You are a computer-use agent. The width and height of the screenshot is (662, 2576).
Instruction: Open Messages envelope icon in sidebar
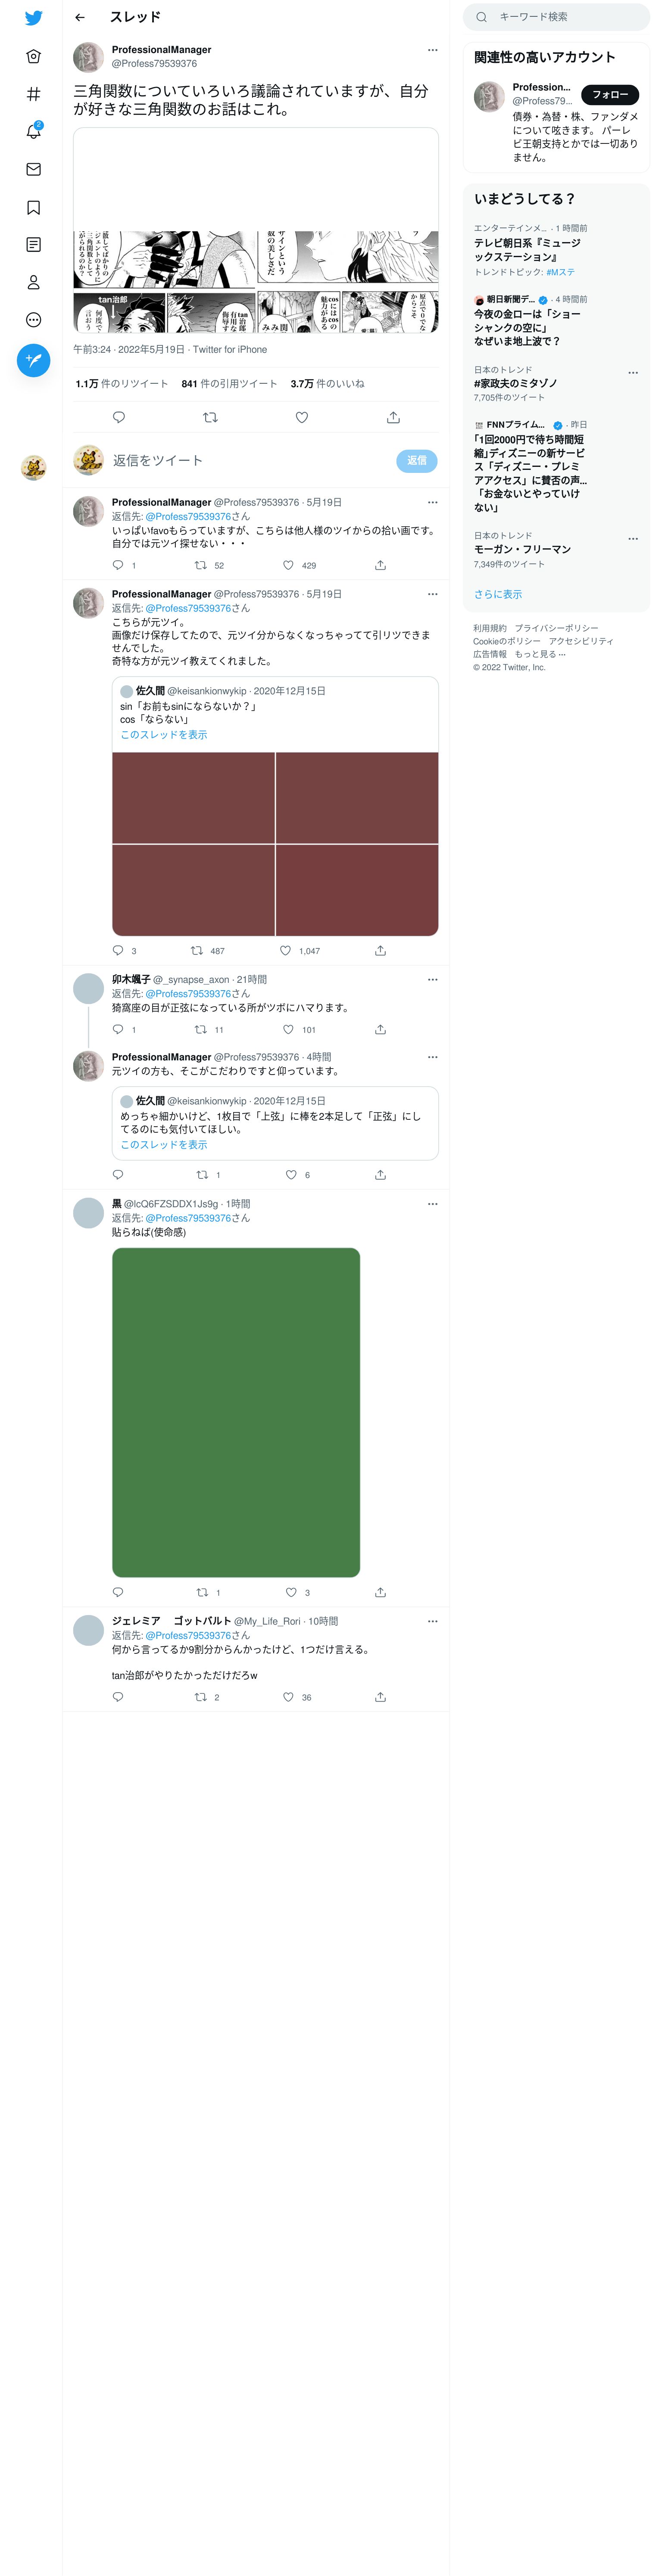tap(33, 169)
